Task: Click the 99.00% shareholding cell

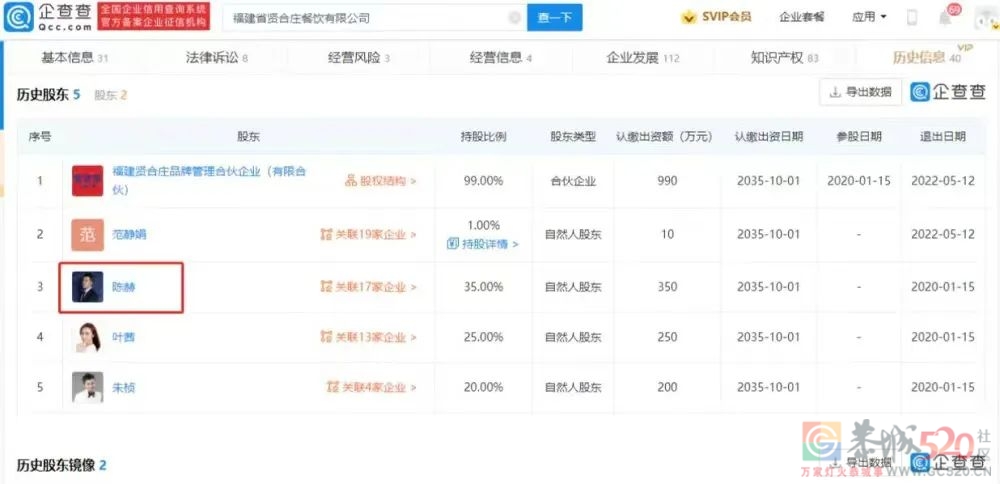Action: [483, 181]
